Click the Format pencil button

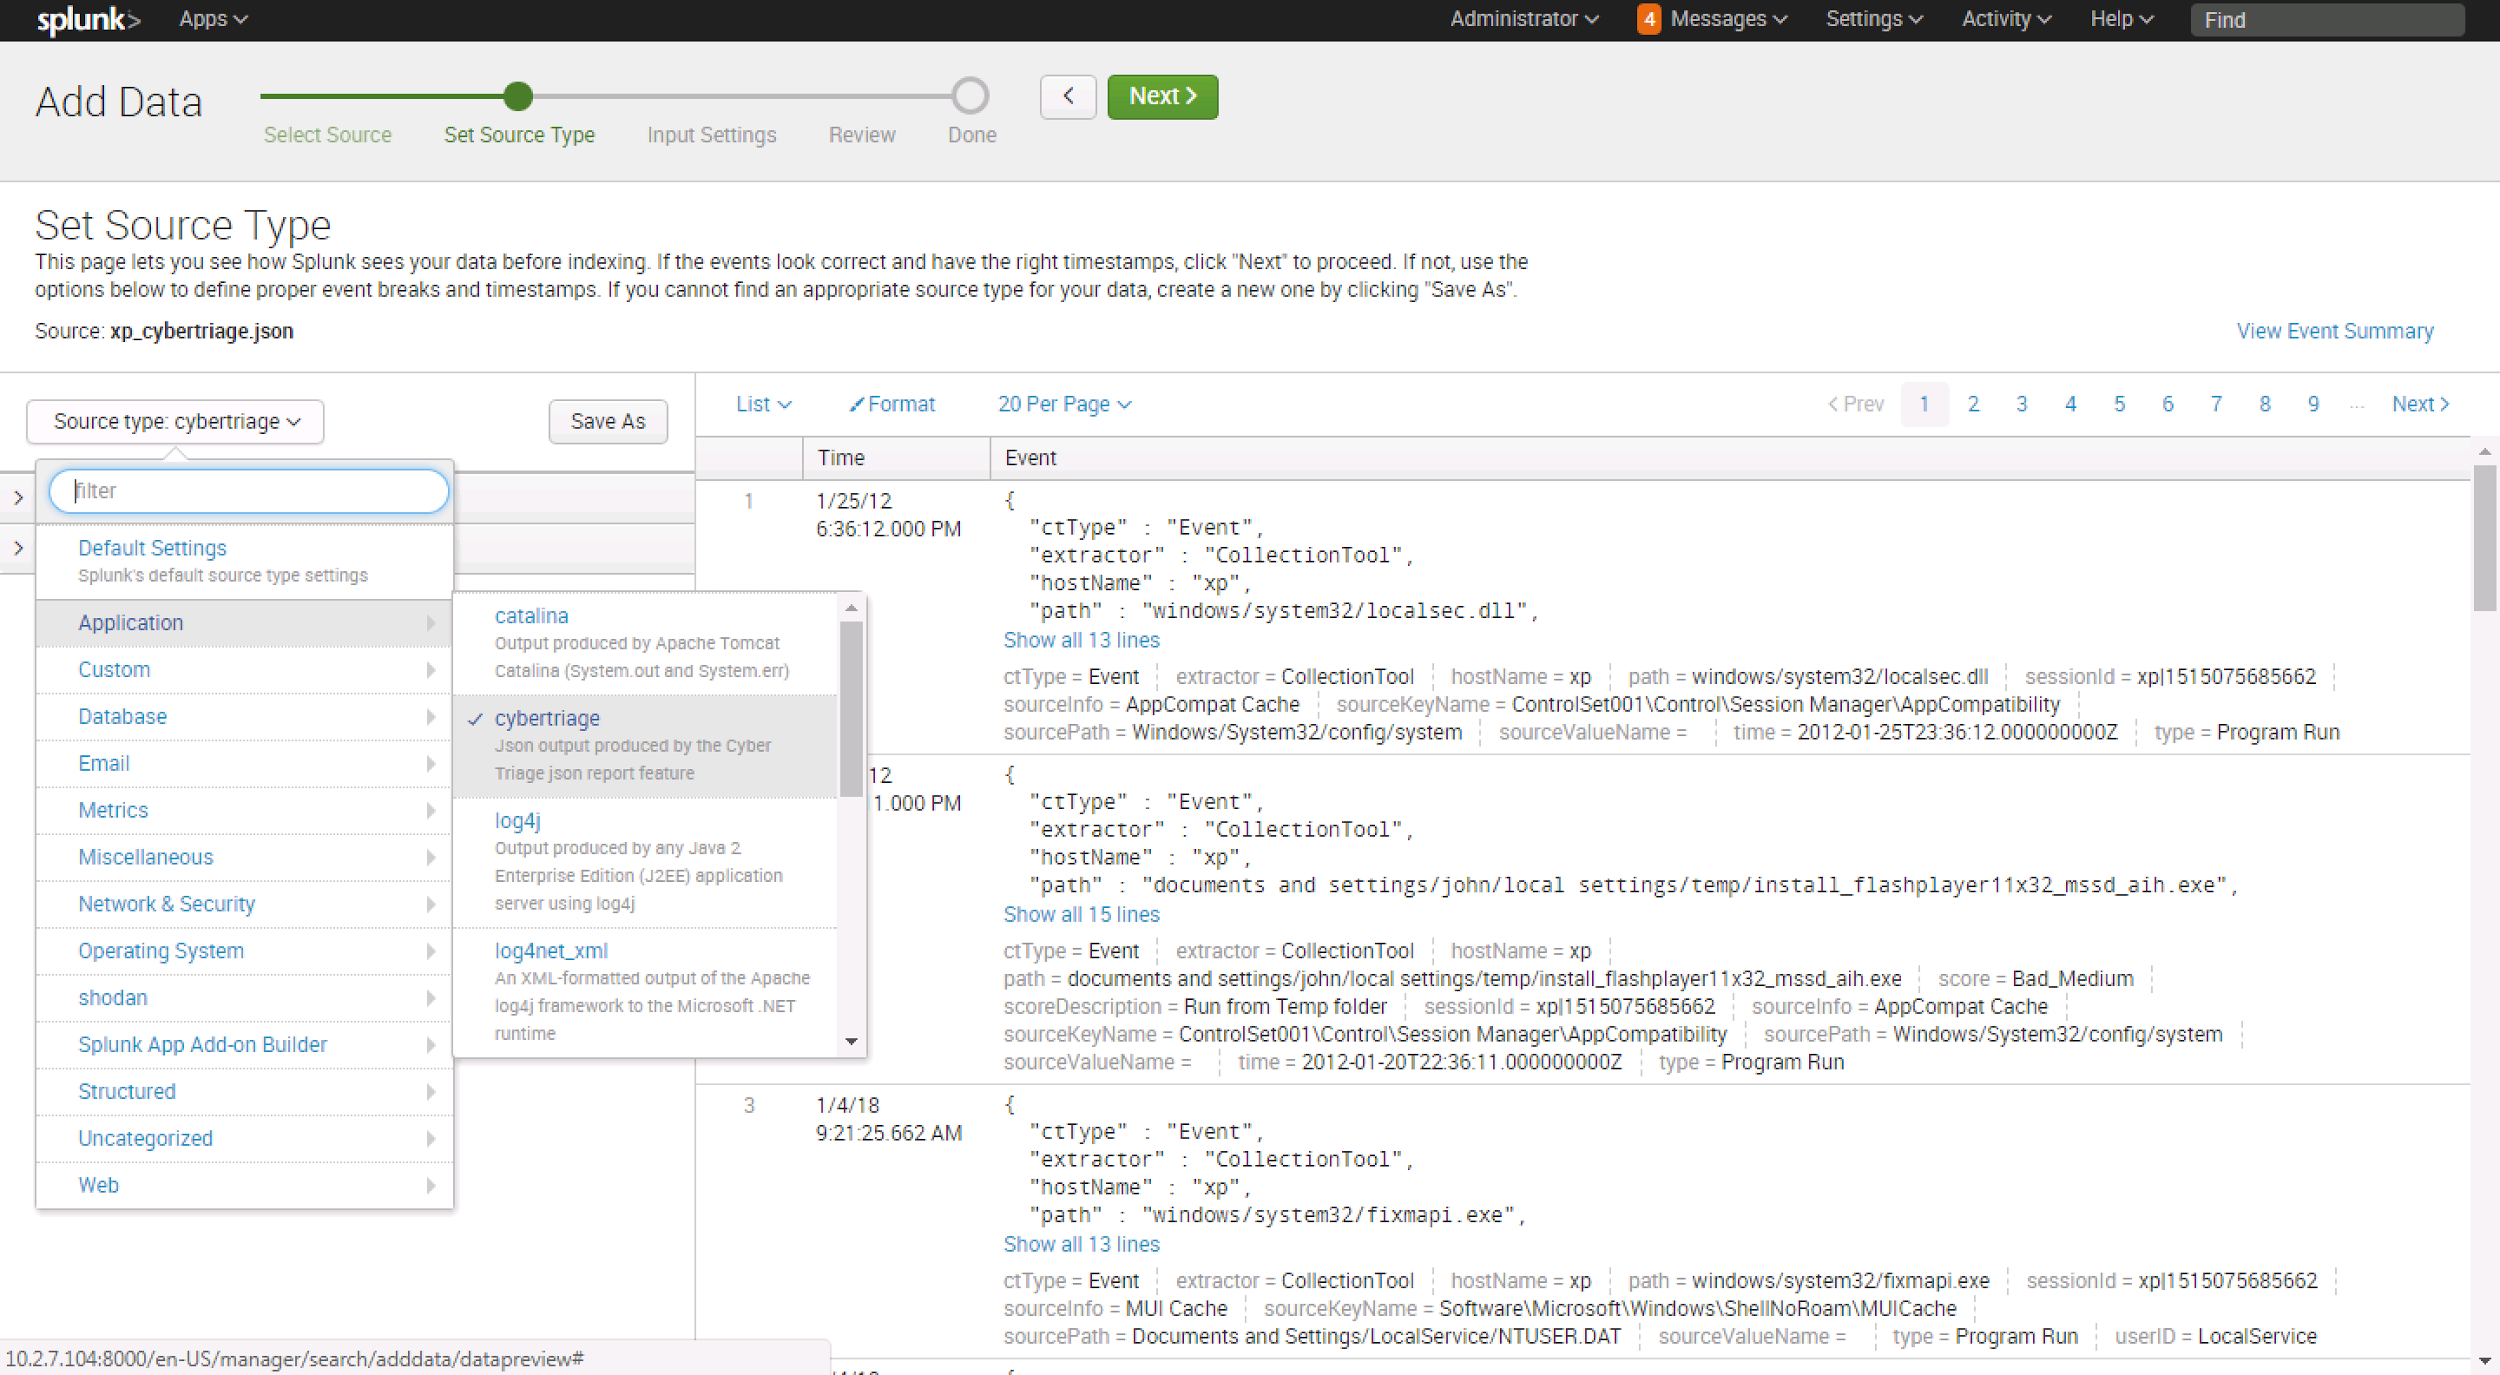point(891,404)
